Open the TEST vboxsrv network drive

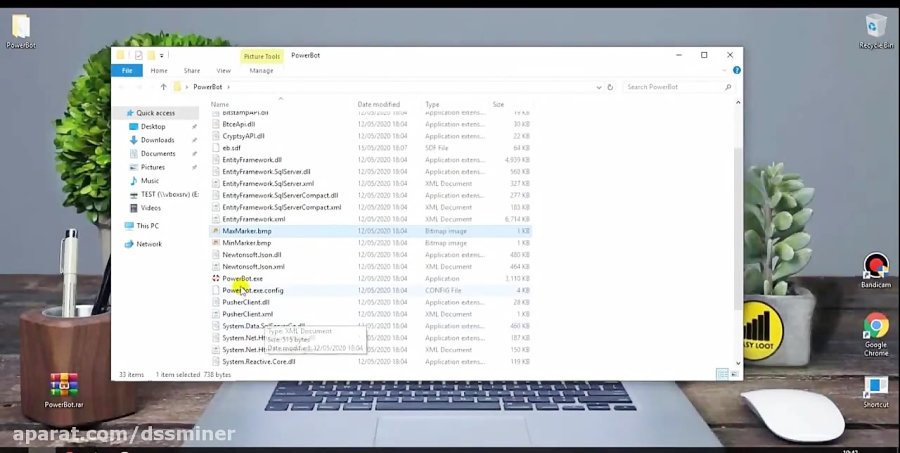pos(169,195)
